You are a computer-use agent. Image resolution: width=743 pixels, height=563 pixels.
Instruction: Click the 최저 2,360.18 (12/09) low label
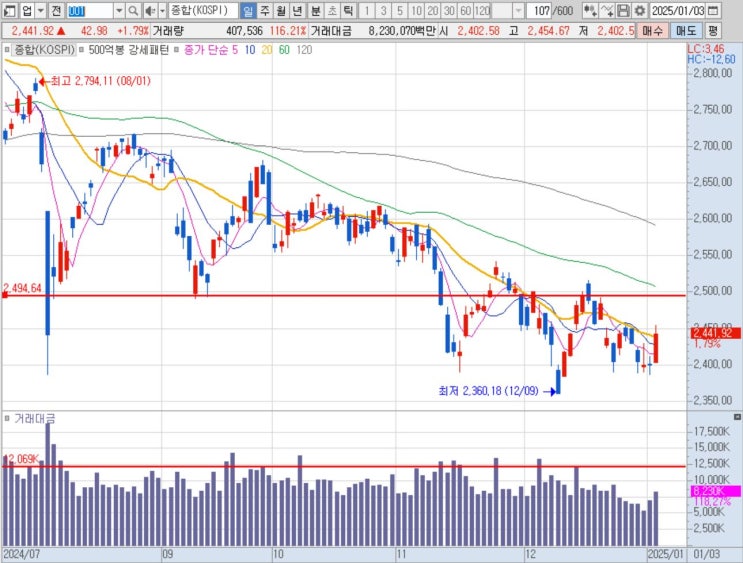click(x=488, y=391)
